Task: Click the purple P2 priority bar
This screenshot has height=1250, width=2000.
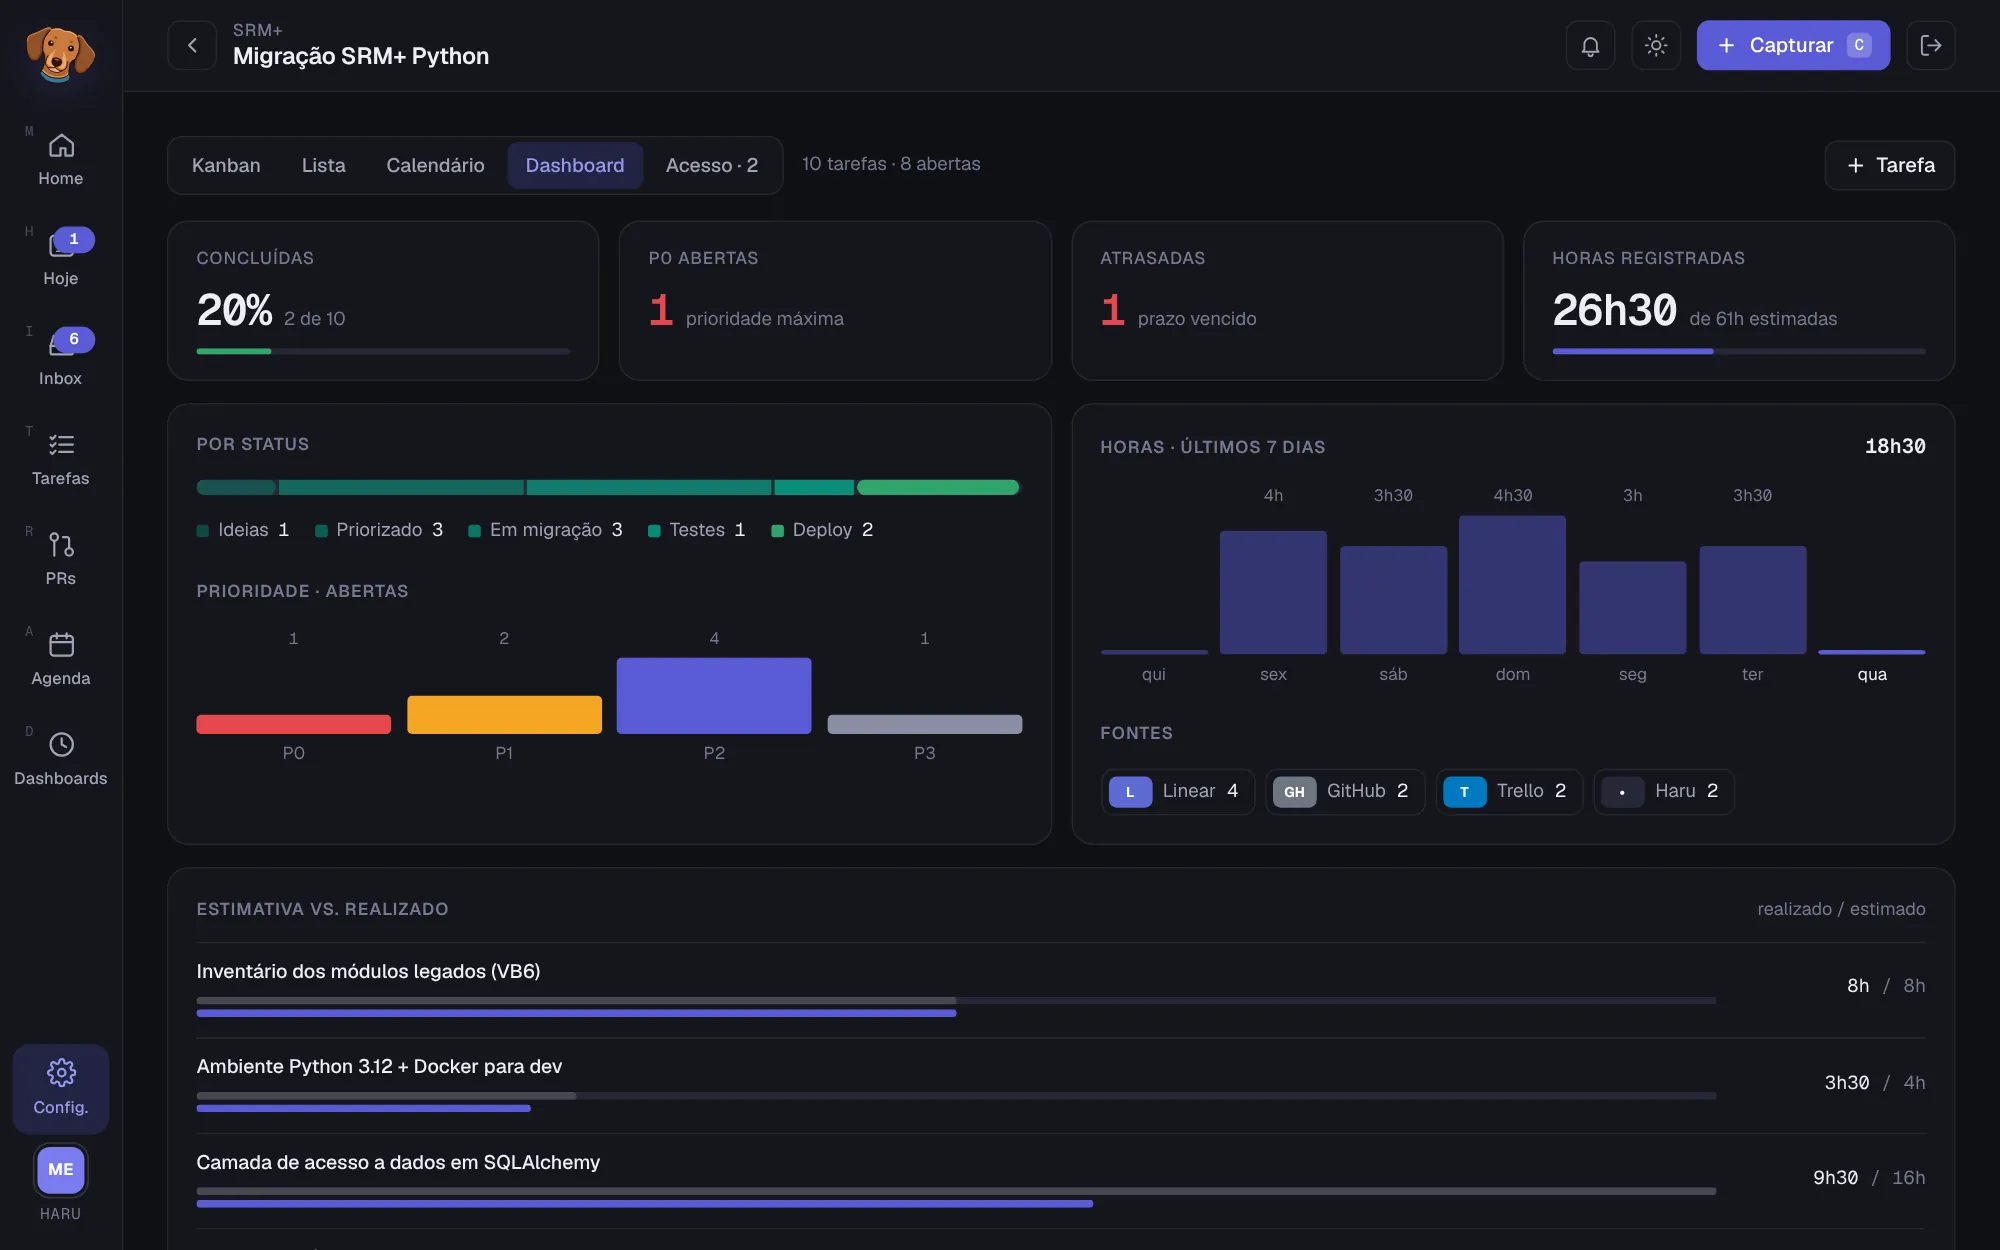Action: (x=714, y=696)
